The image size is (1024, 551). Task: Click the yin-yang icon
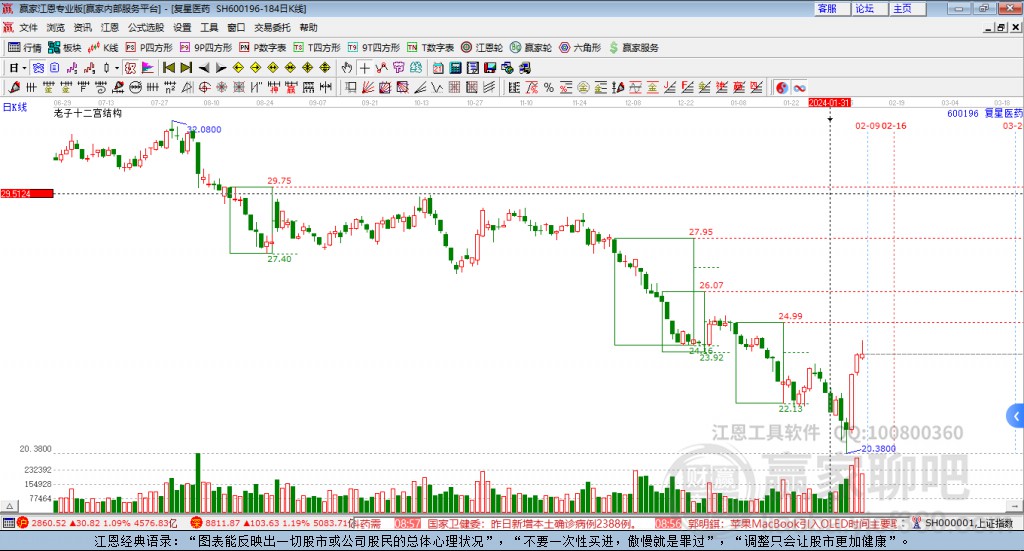pyautogui.click(x=781, y=87)
